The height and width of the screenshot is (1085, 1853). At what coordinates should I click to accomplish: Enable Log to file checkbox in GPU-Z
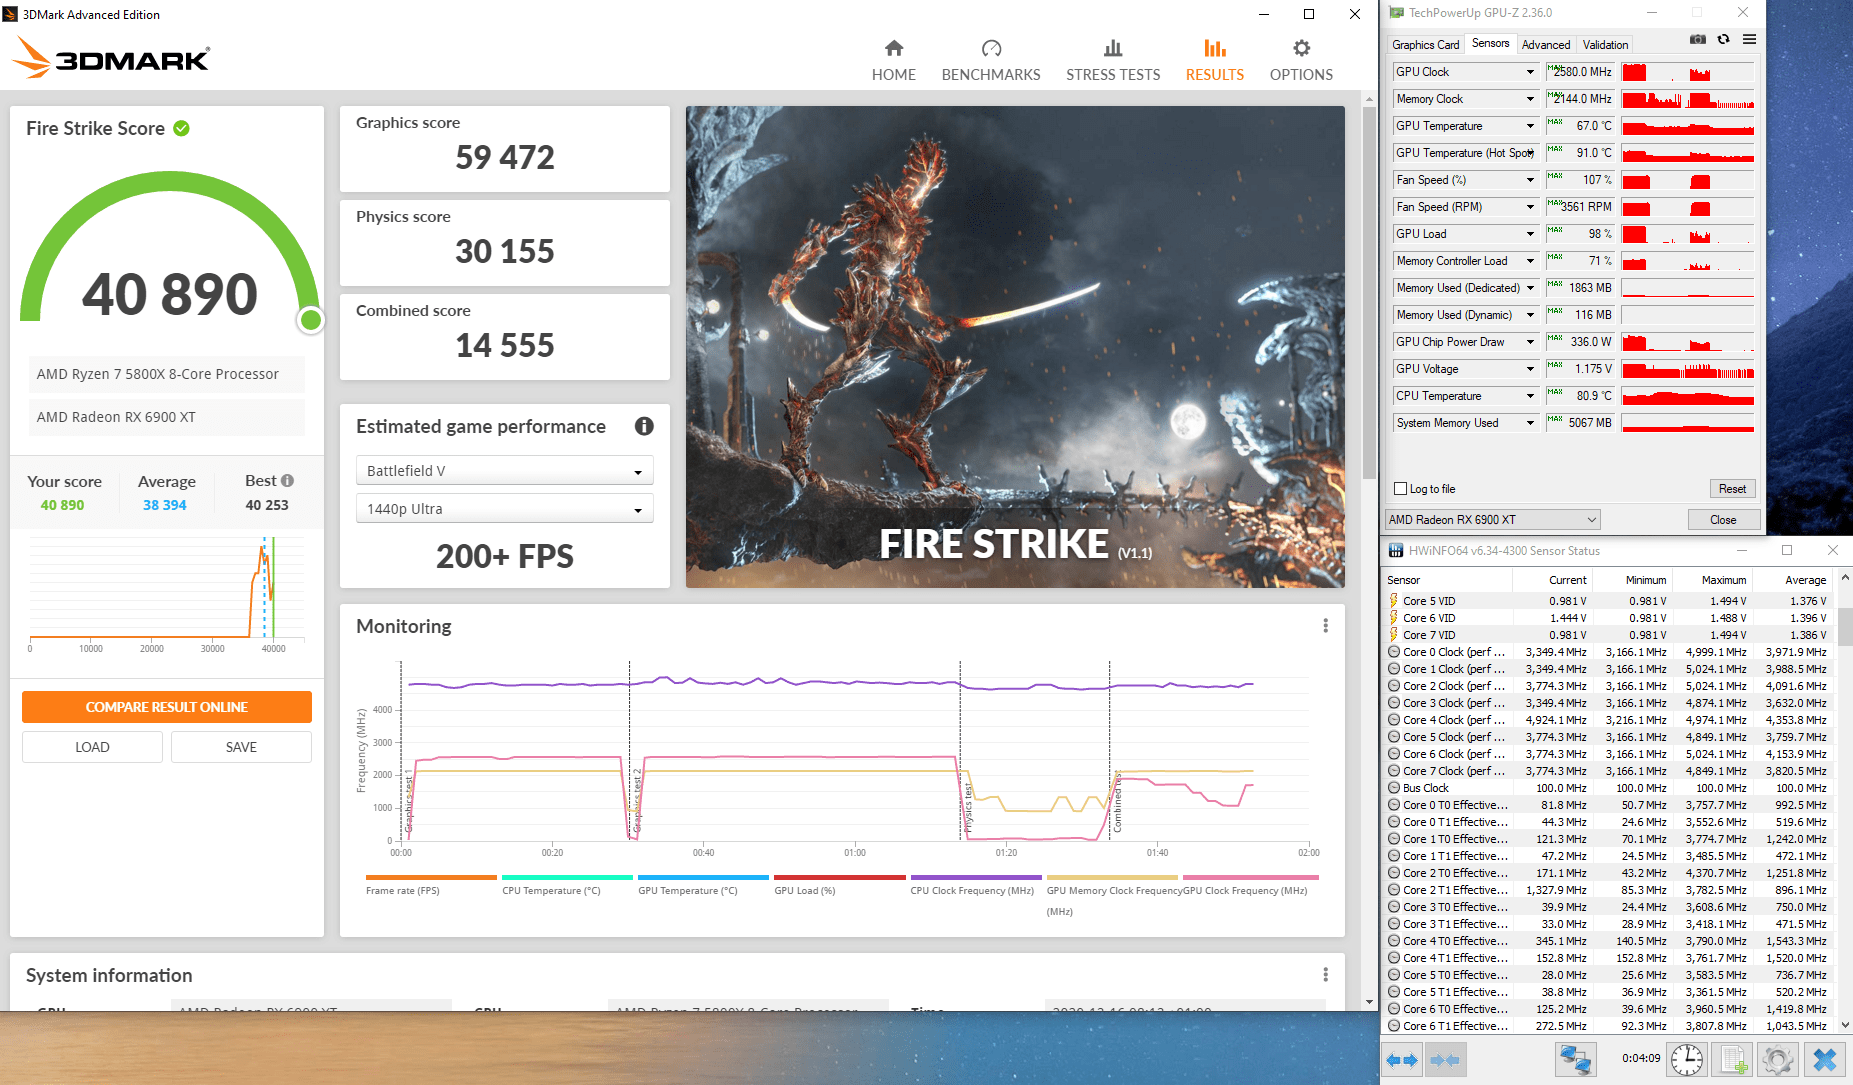pyautogui.click(x=1401, y=489)
